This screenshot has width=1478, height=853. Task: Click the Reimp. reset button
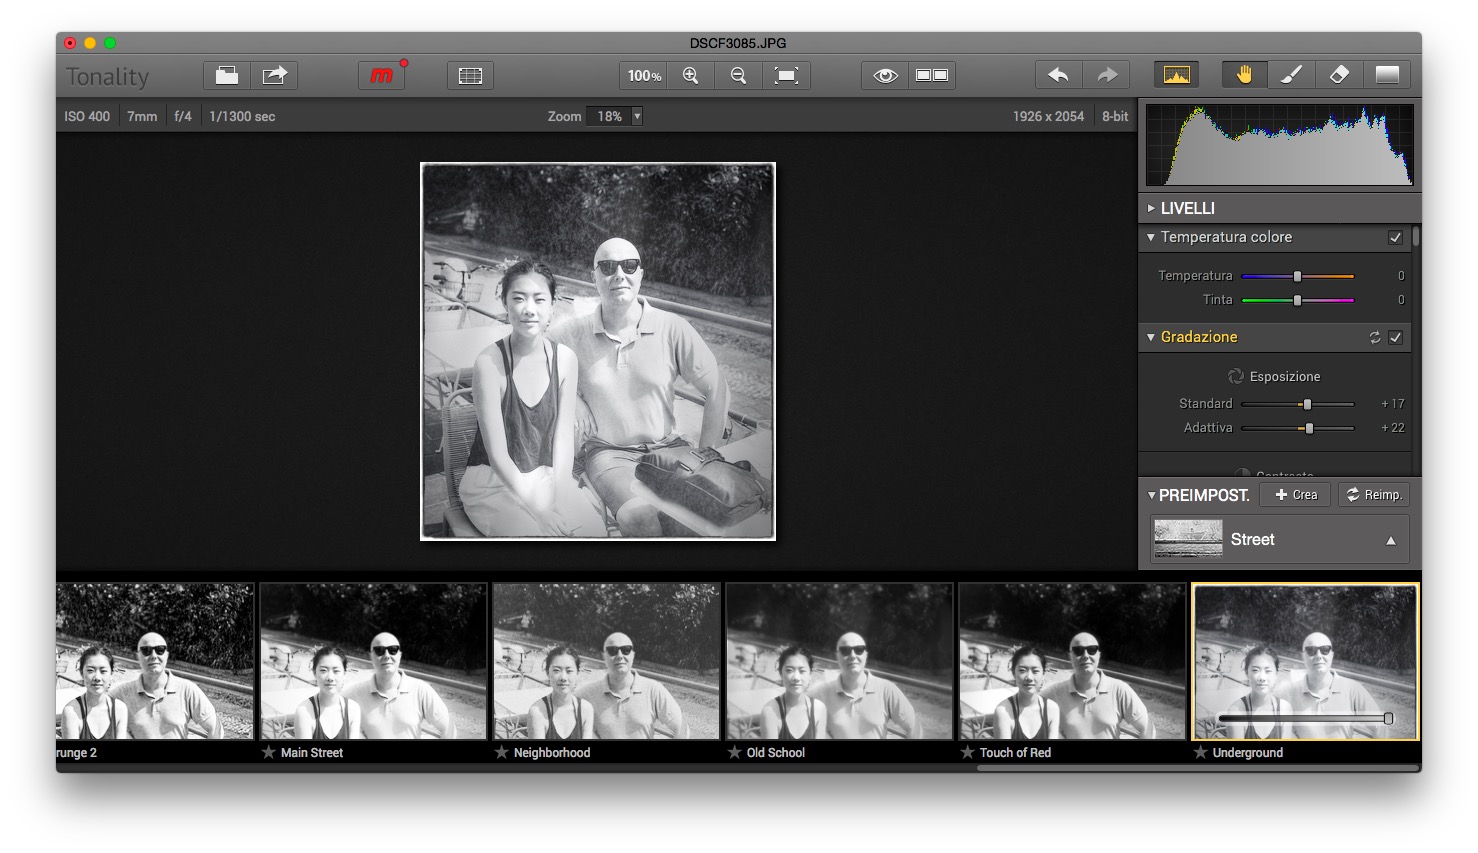(x=1374, y=495)
